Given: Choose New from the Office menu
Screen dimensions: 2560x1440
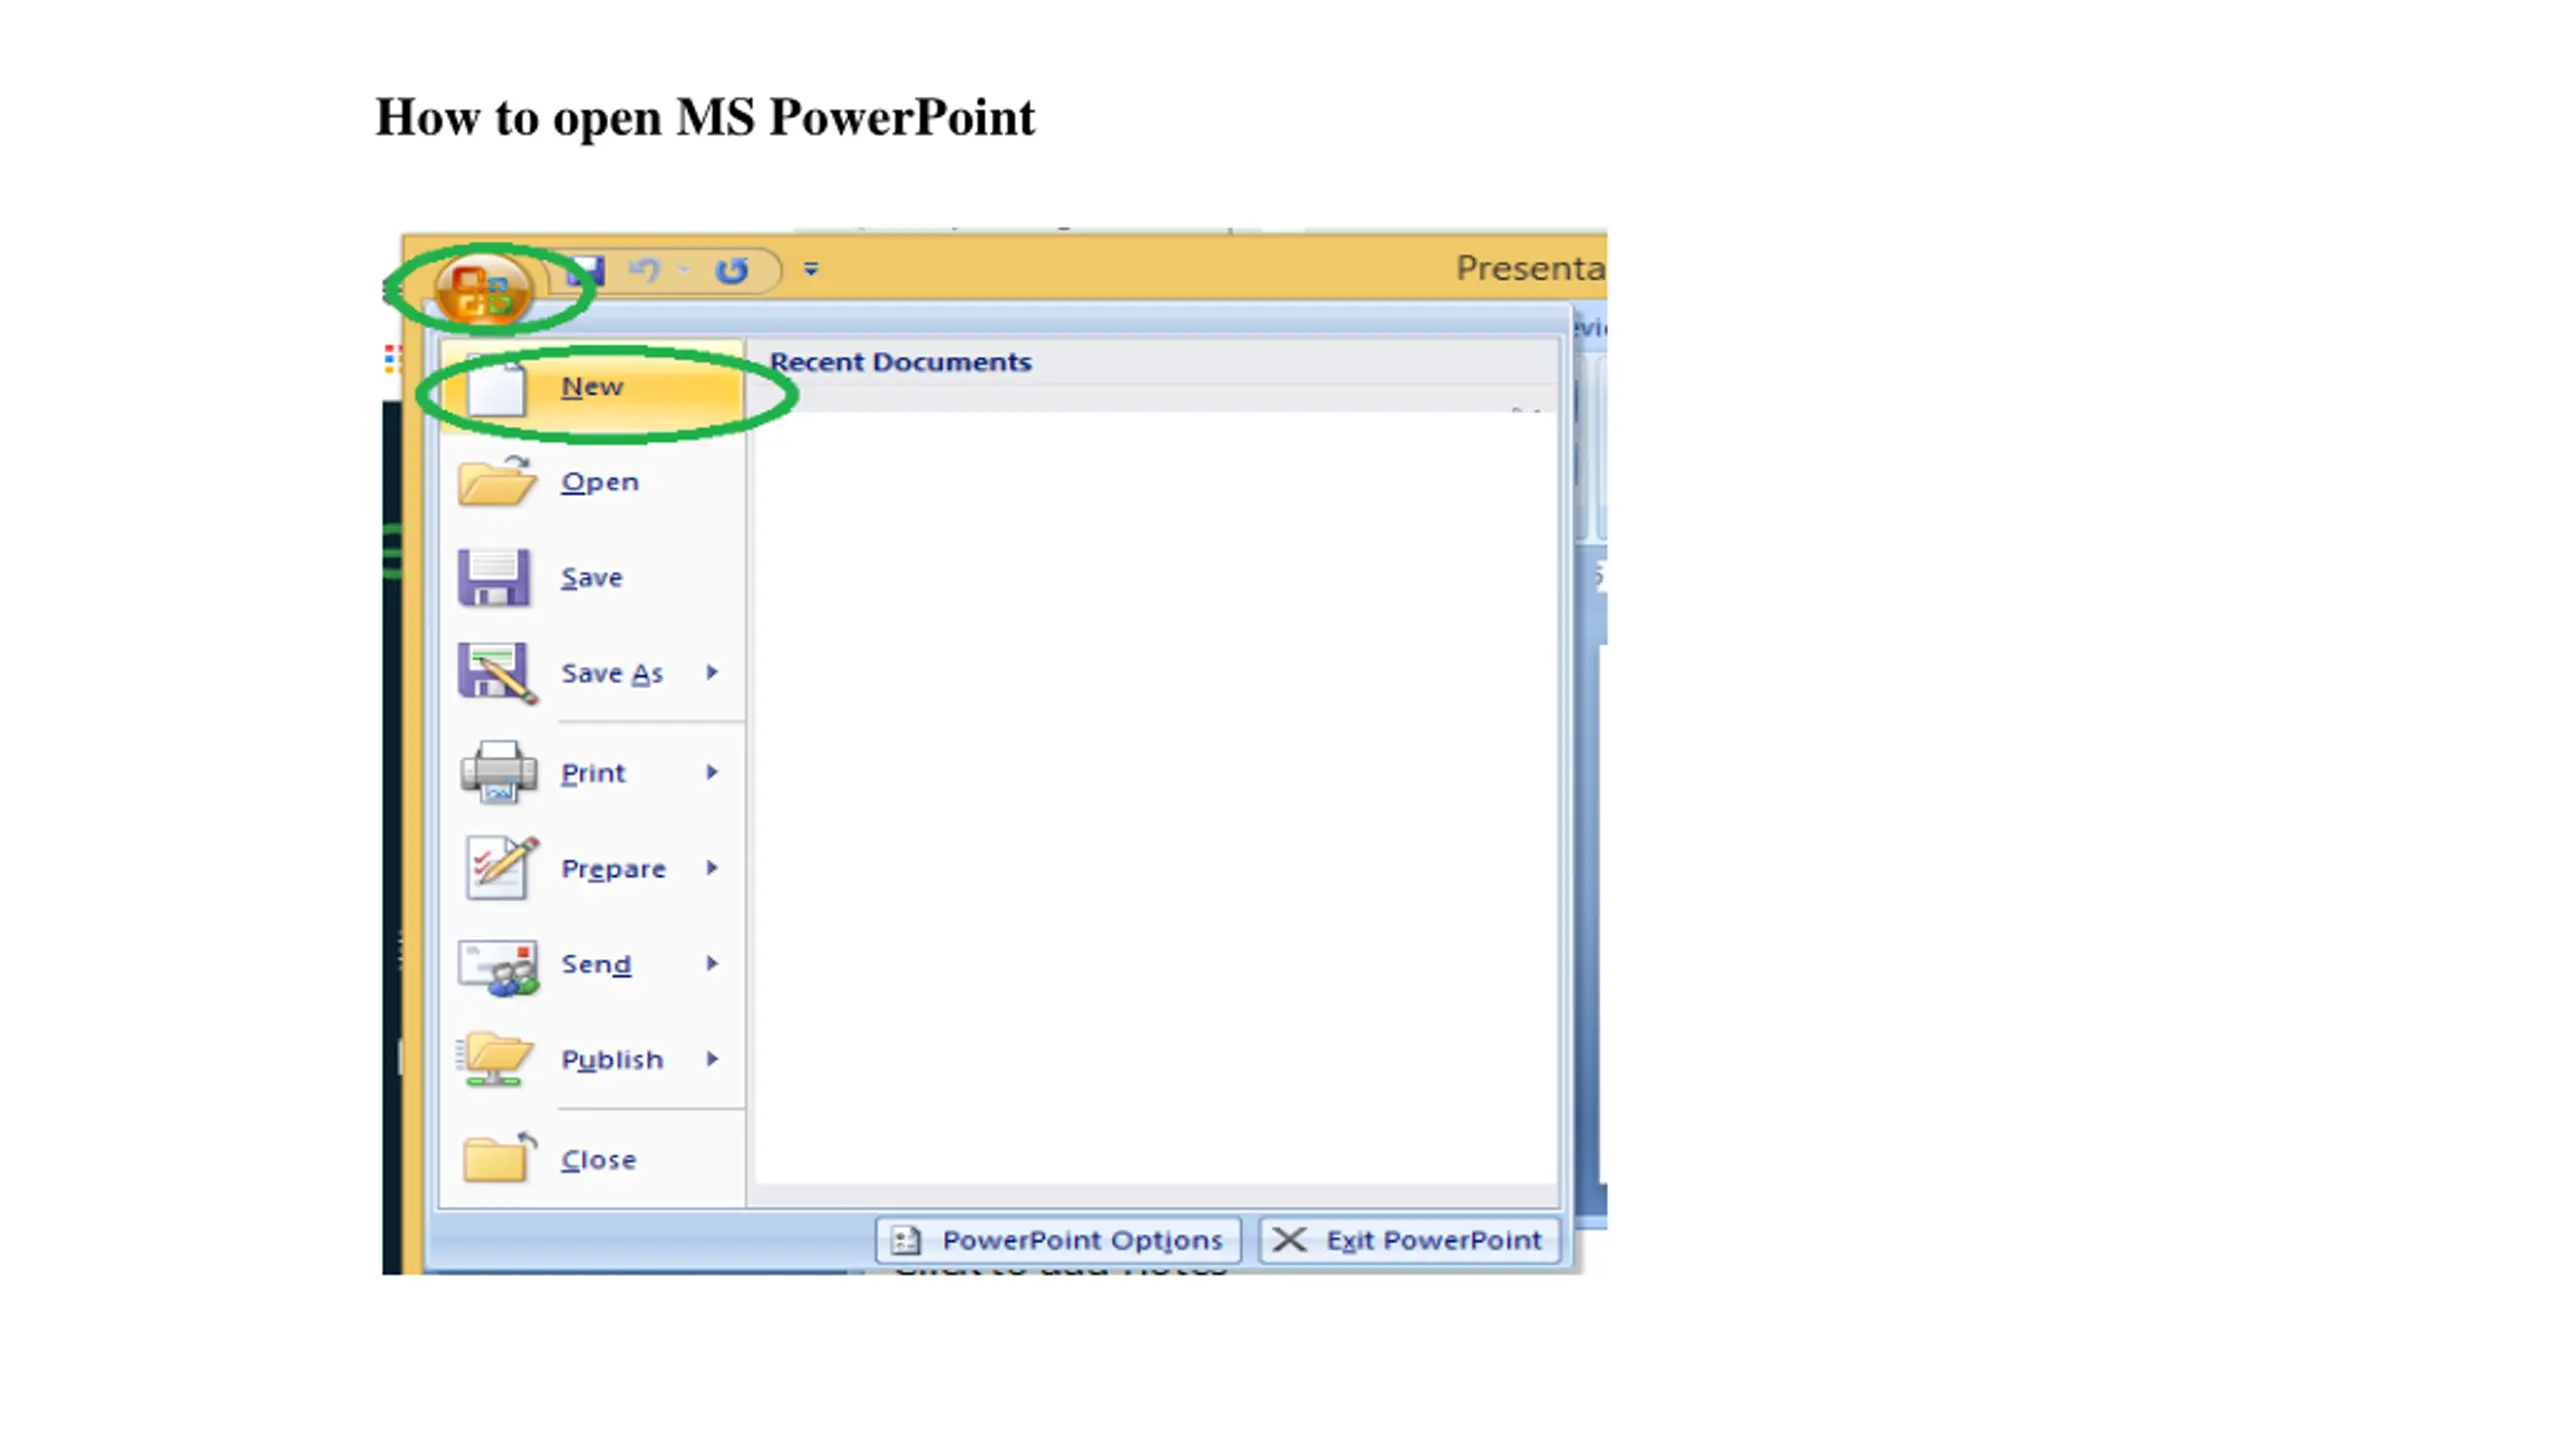Looking at the screenshot, I should (x=592, y=386).
